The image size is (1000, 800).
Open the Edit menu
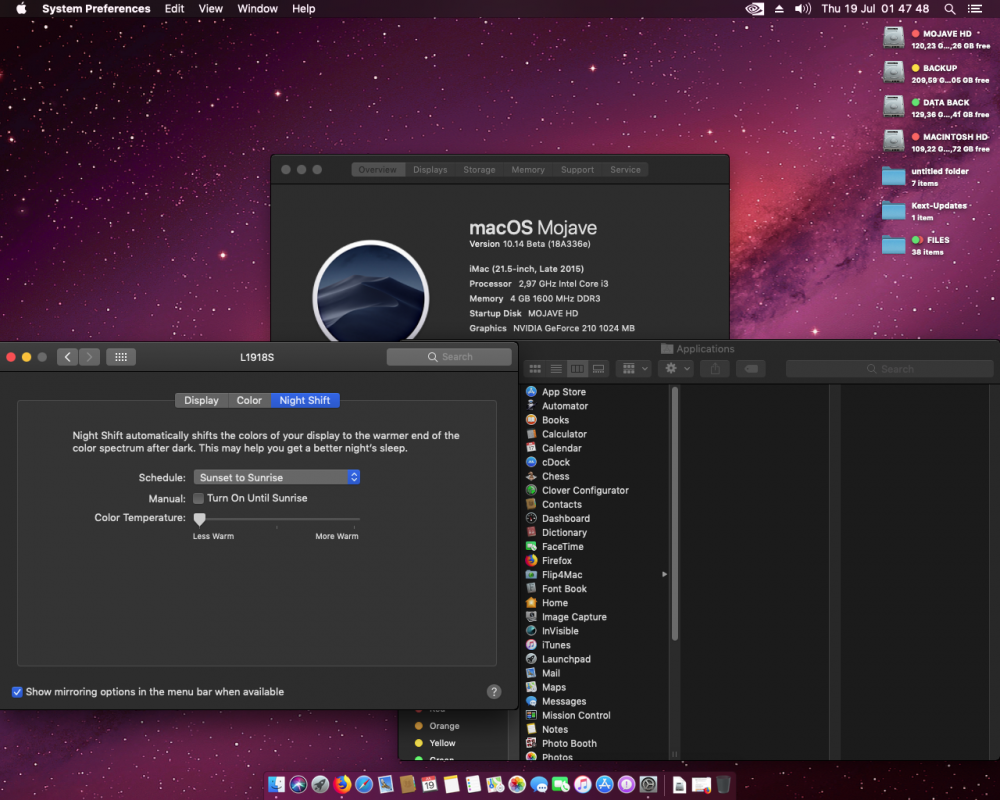174,9
